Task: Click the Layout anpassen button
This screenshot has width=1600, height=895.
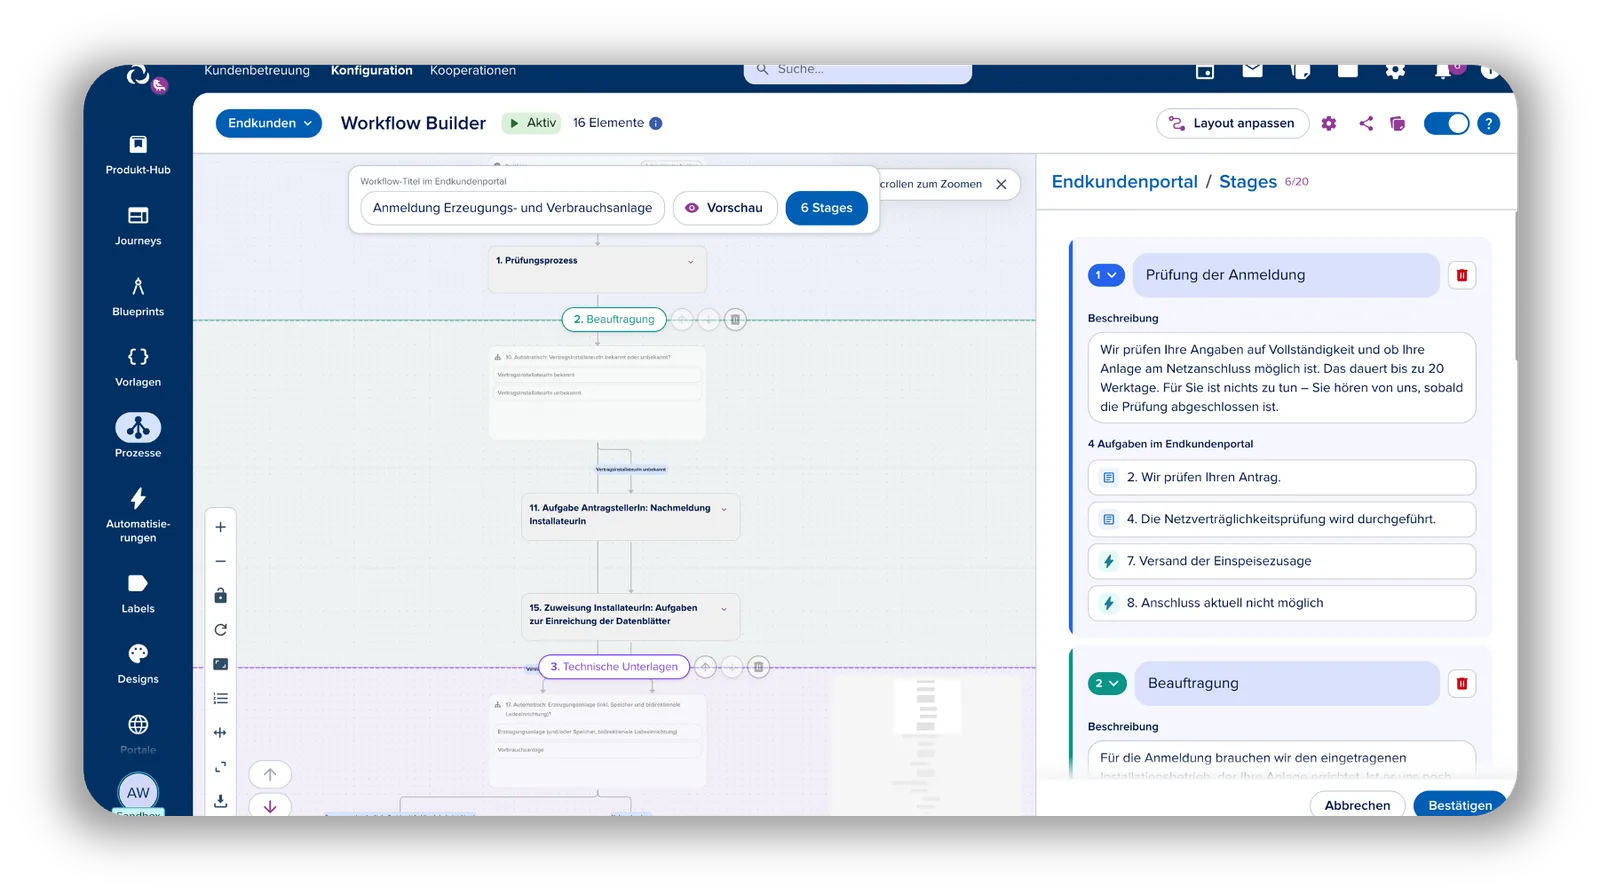Action: coord(1233,124)
